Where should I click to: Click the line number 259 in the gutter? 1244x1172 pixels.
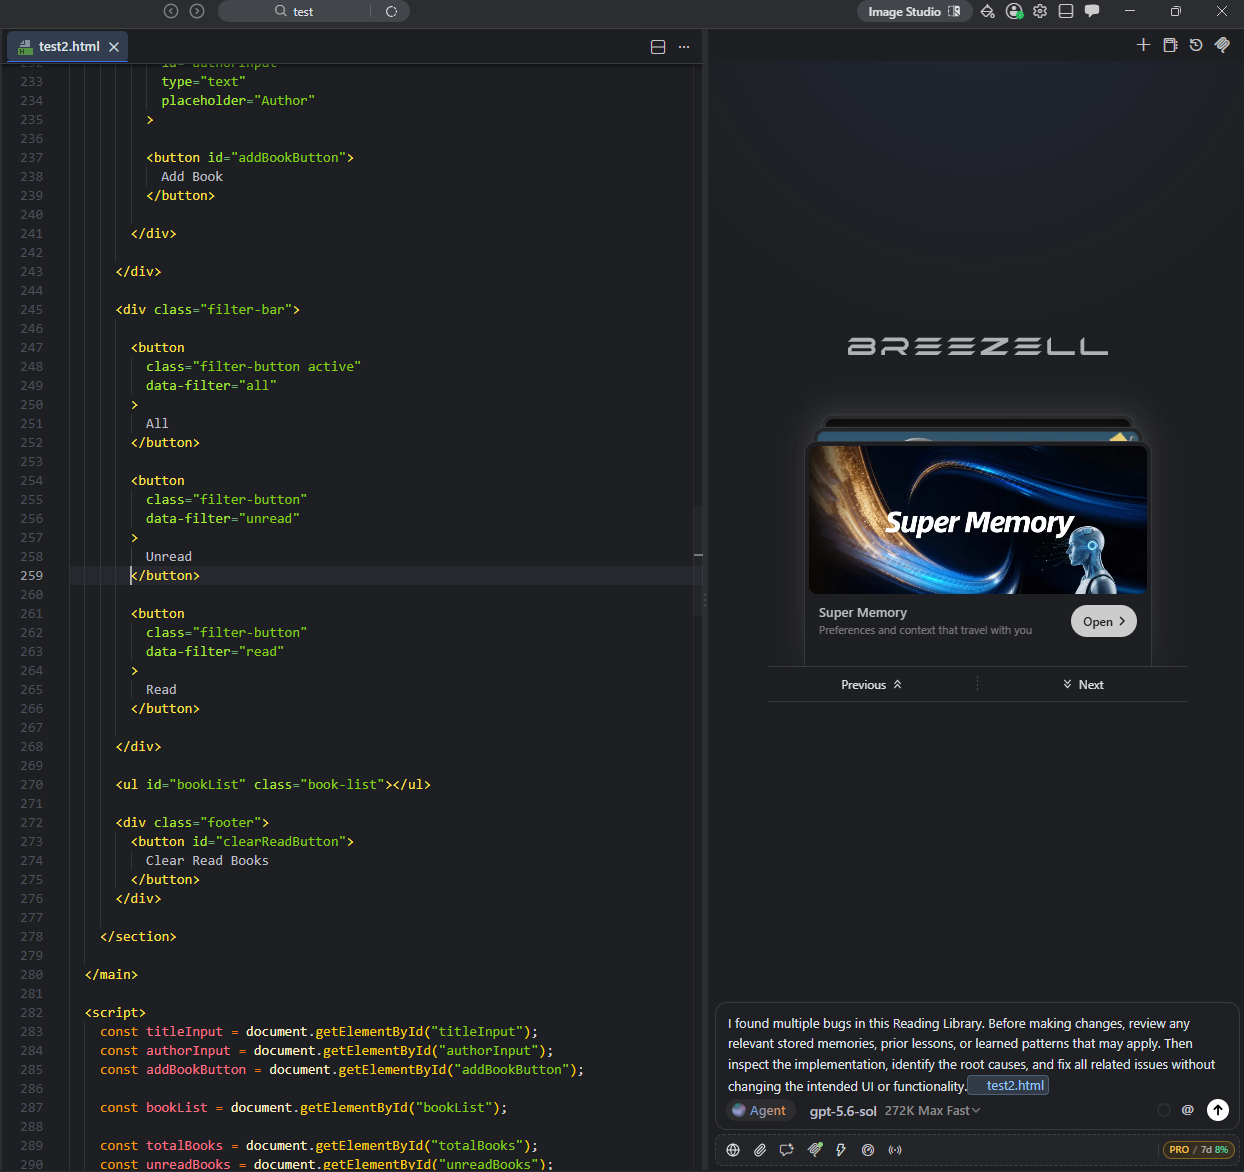pos(32,576)
